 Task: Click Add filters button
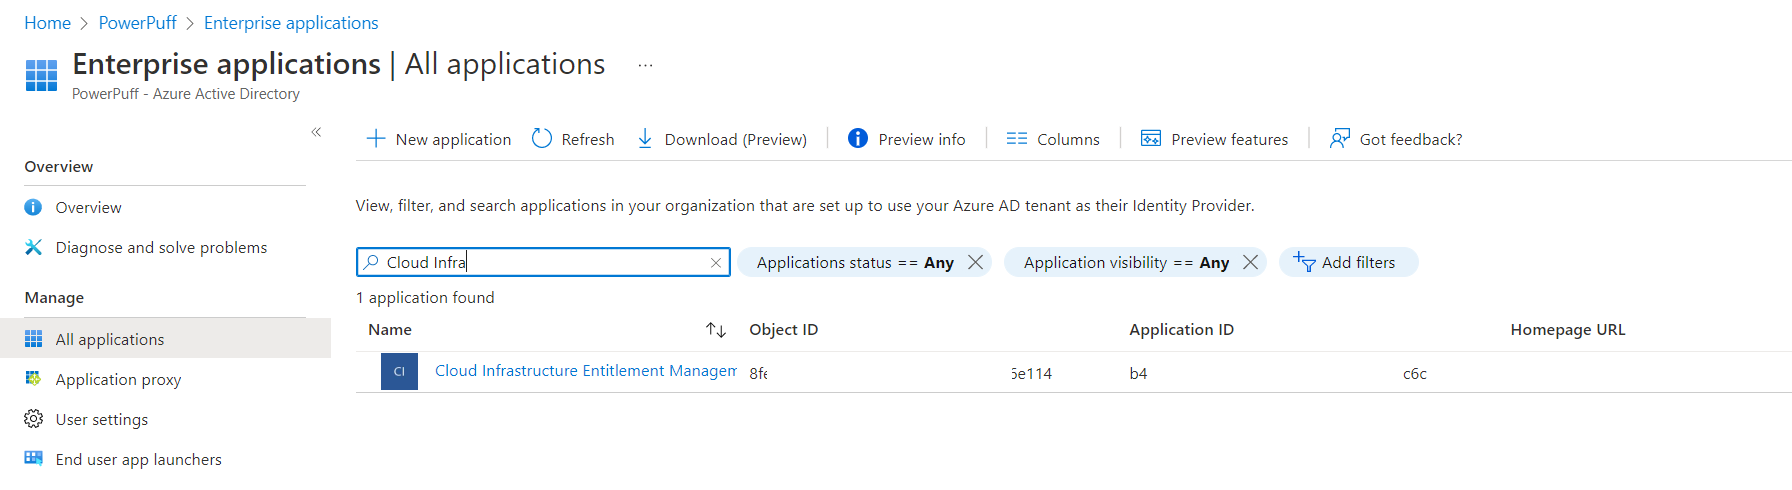(1347, 262)
